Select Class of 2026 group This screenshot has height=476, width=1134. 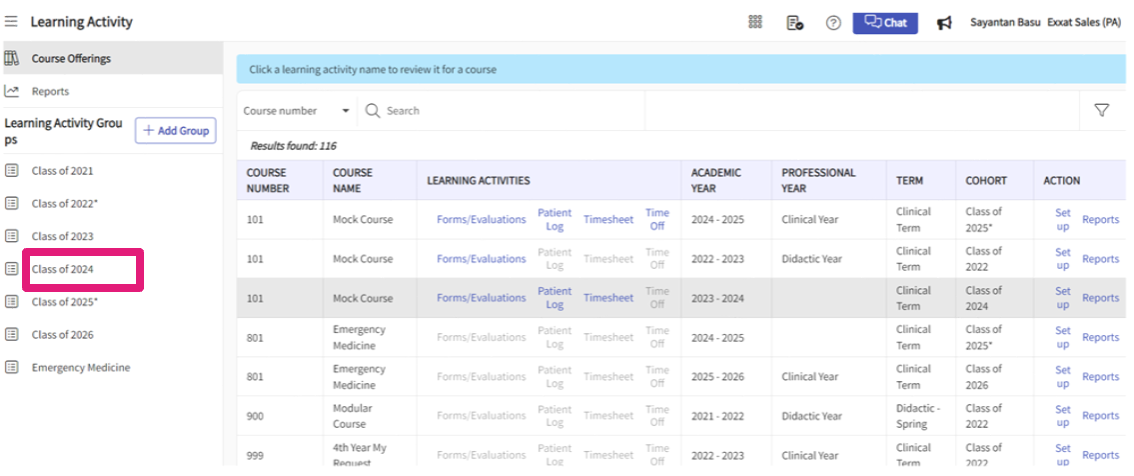pos(62,335)
